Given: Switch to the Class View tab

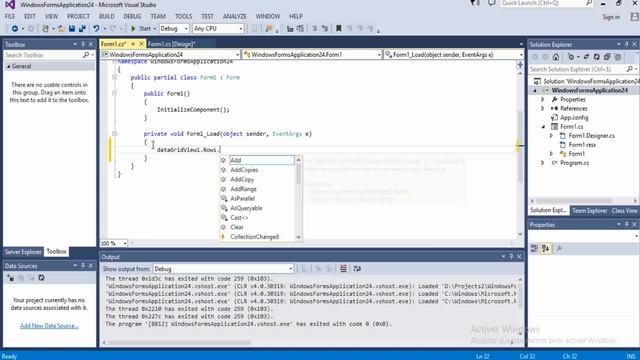Looking at the screenshot, I should pyautogui.click(x=624, y=211).
